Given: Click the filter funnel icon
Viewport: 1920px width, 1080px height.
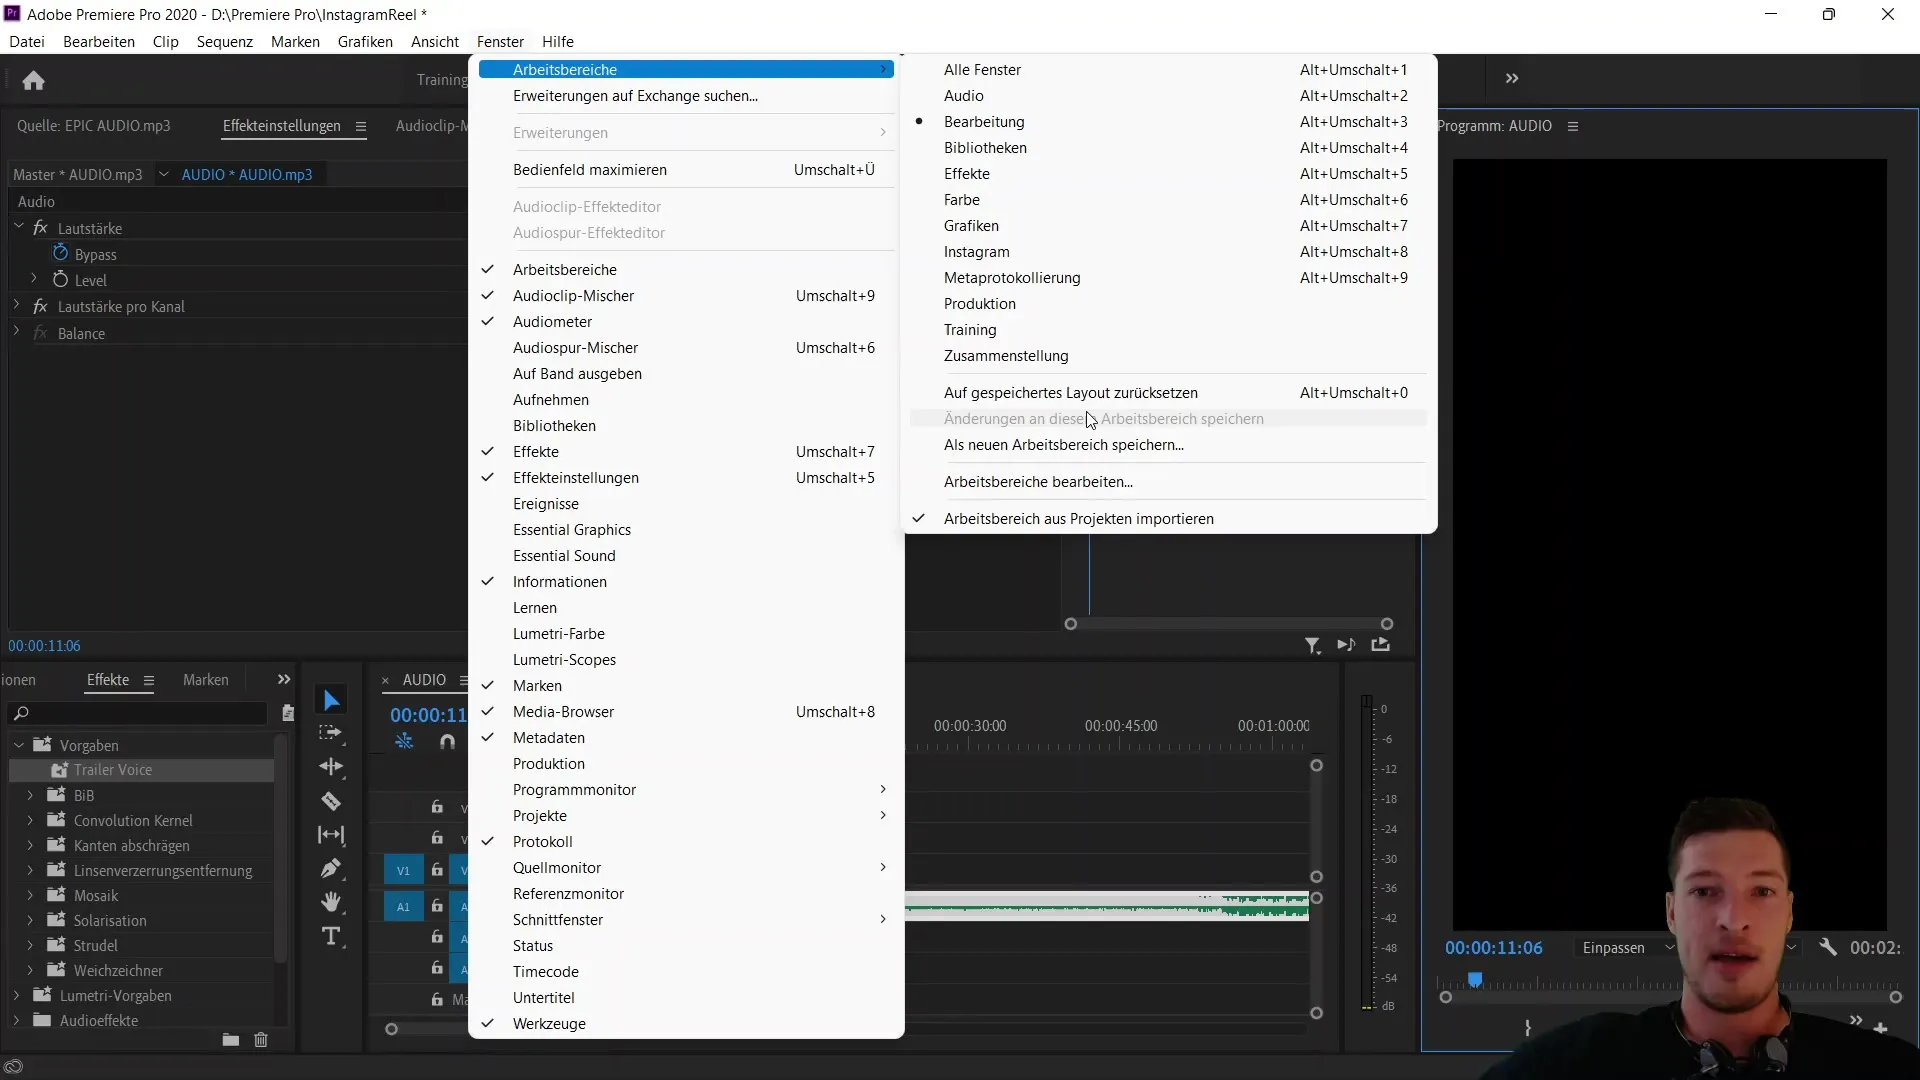Looking at the screenshot, I should (x=1313, y=646).
